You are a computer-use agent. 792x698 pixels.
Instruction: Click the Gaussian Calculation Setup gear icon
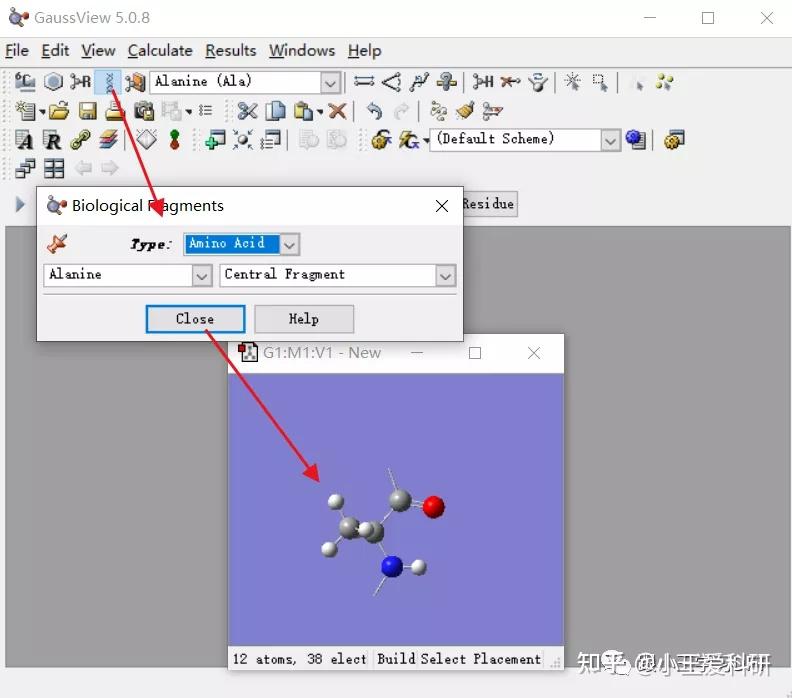[x=381, y=140]
